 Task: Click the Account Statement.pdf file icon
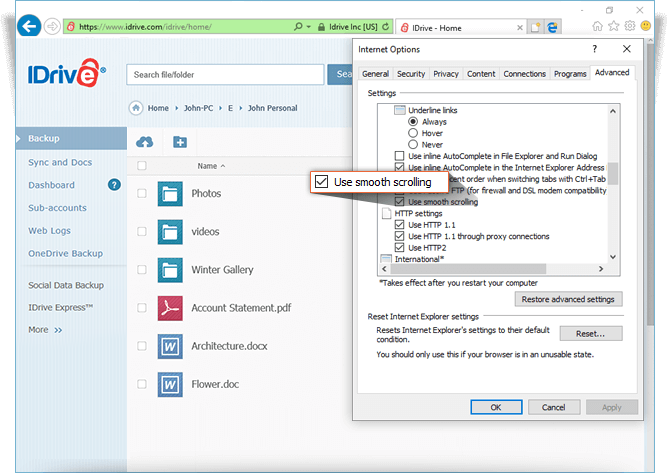pos(170,308)
